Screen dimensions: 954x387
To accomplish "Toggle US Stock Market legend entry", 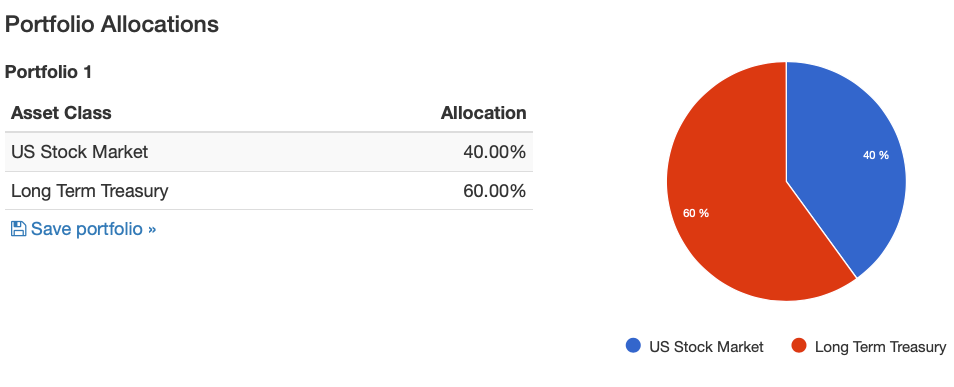I will (694, 347).
